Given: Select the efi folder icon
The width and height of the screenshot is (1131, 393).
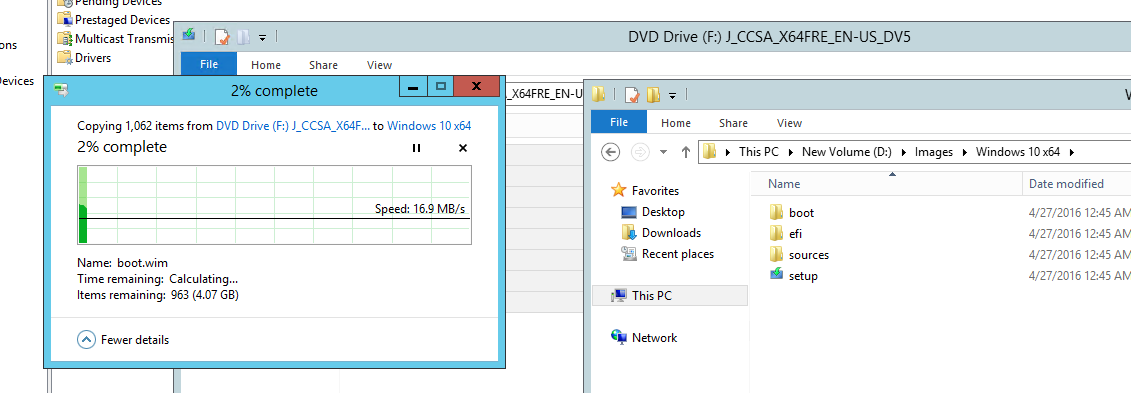Looking at the screenshot, I should [x=776, y=233].
